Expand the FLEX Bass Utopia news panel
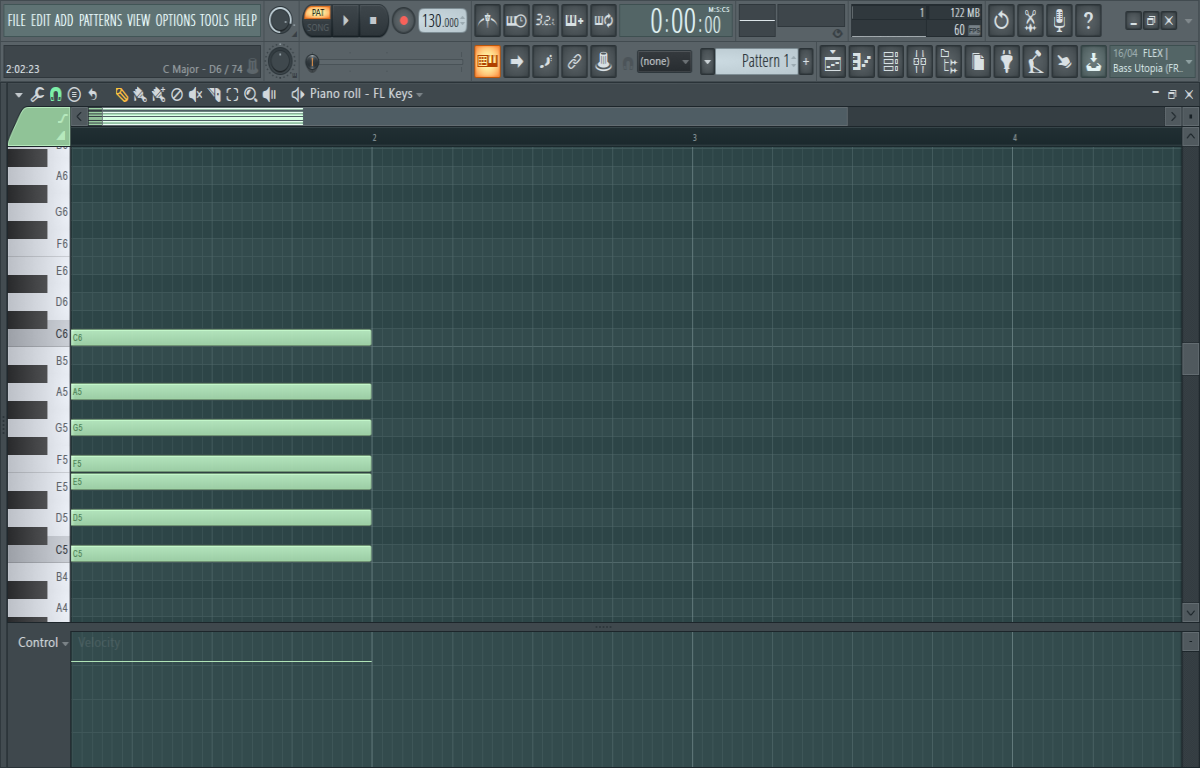 pyautogui.click(x=1152, y=60)
